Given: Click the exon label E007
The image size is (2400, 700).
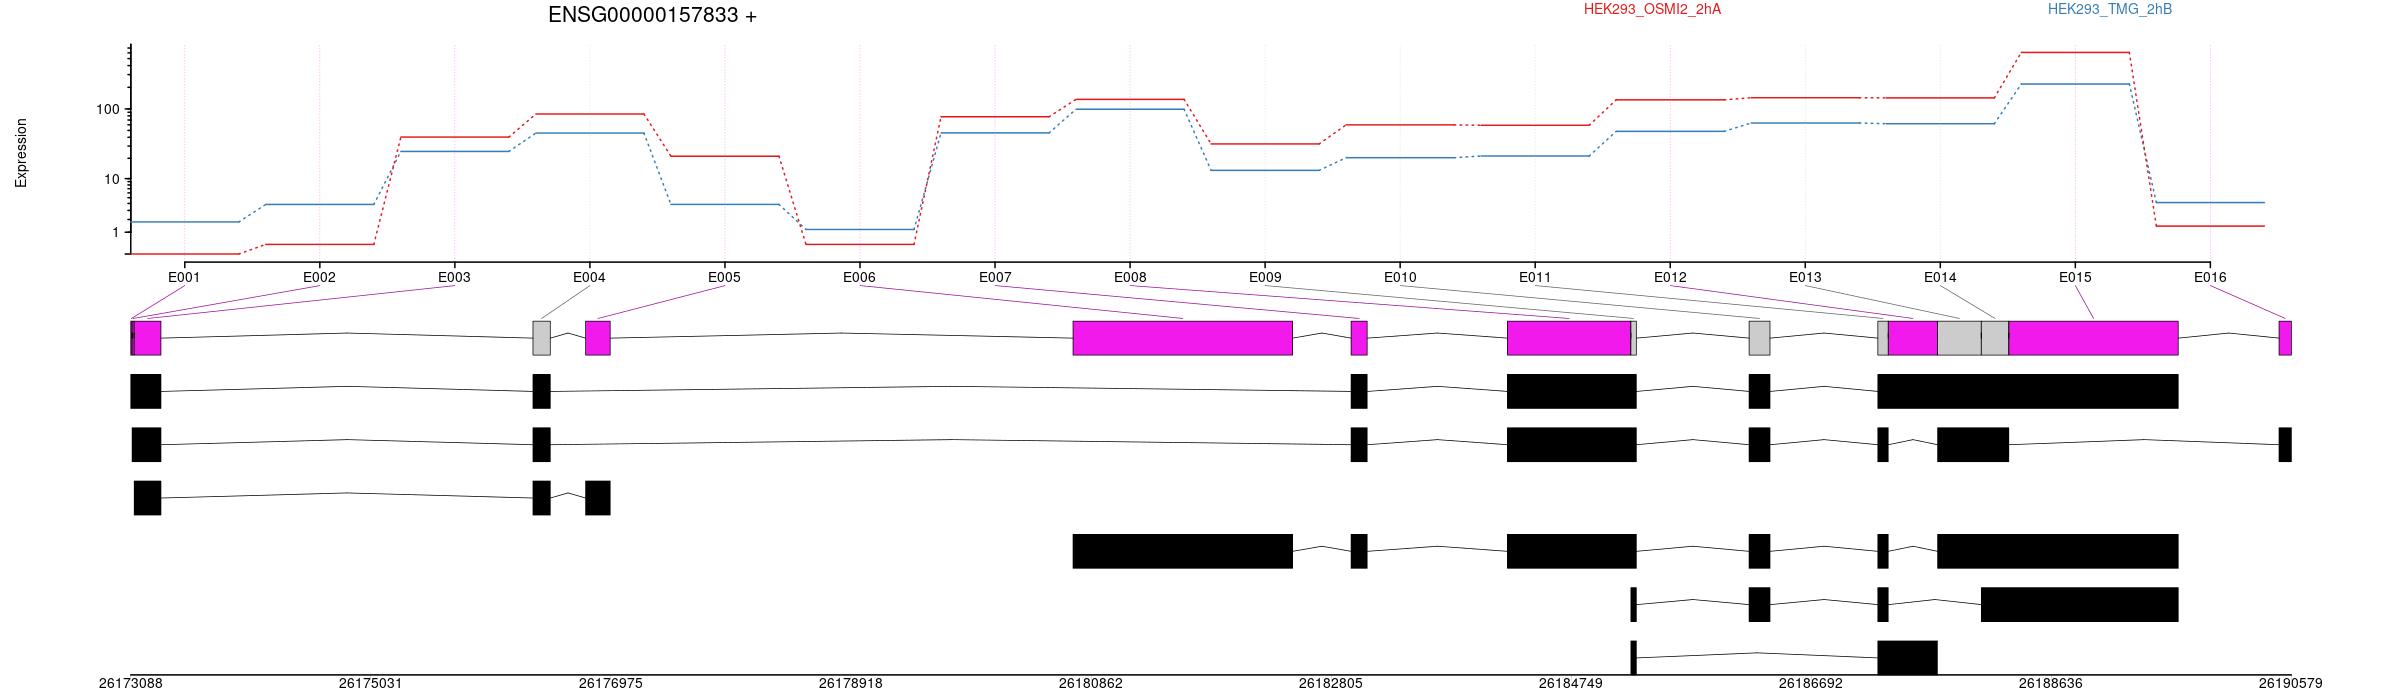Looking at the screenshot, I should (x=994, y=277).
